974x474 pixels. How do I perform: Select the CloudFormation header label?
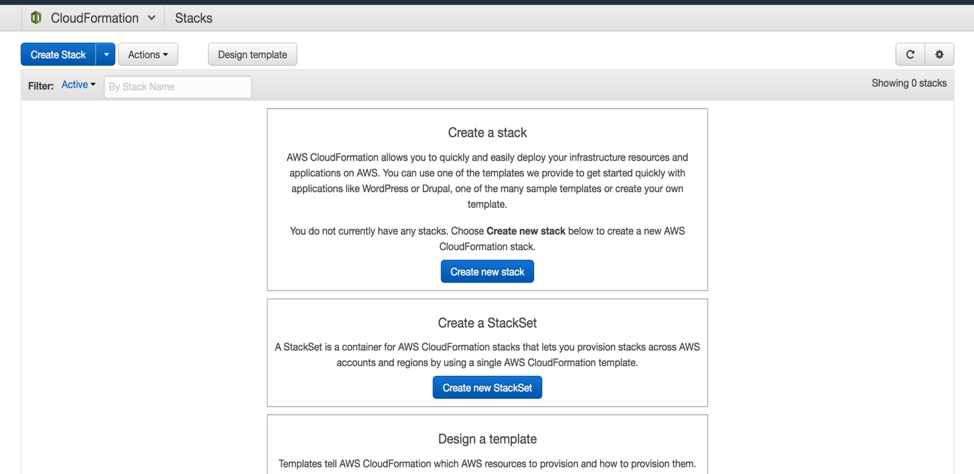[94, 18]
